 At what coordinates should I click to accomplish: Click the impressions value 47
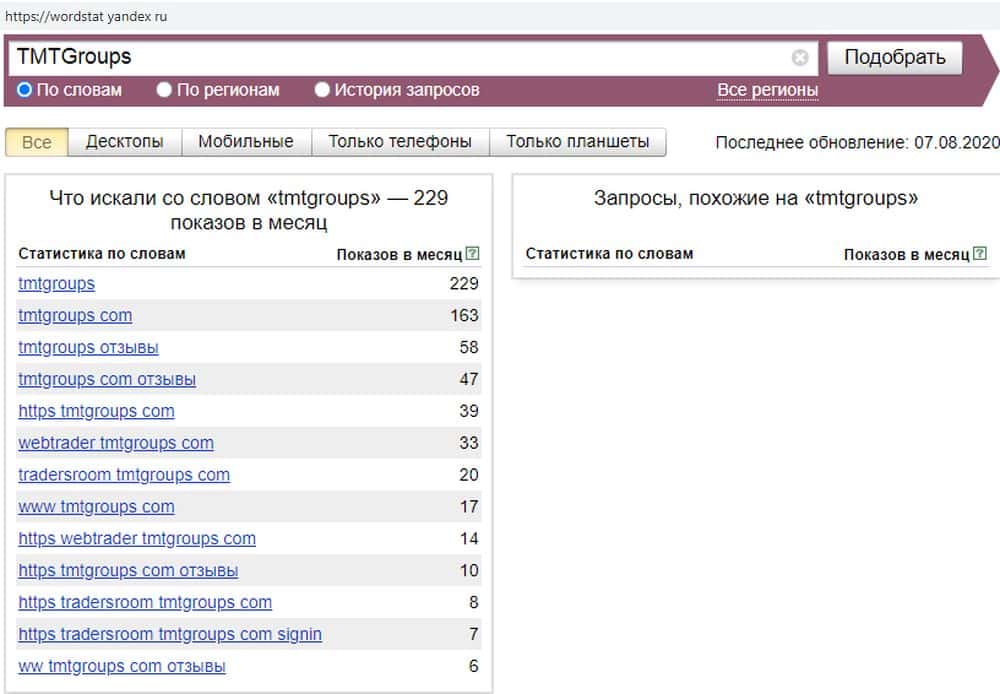469,380
